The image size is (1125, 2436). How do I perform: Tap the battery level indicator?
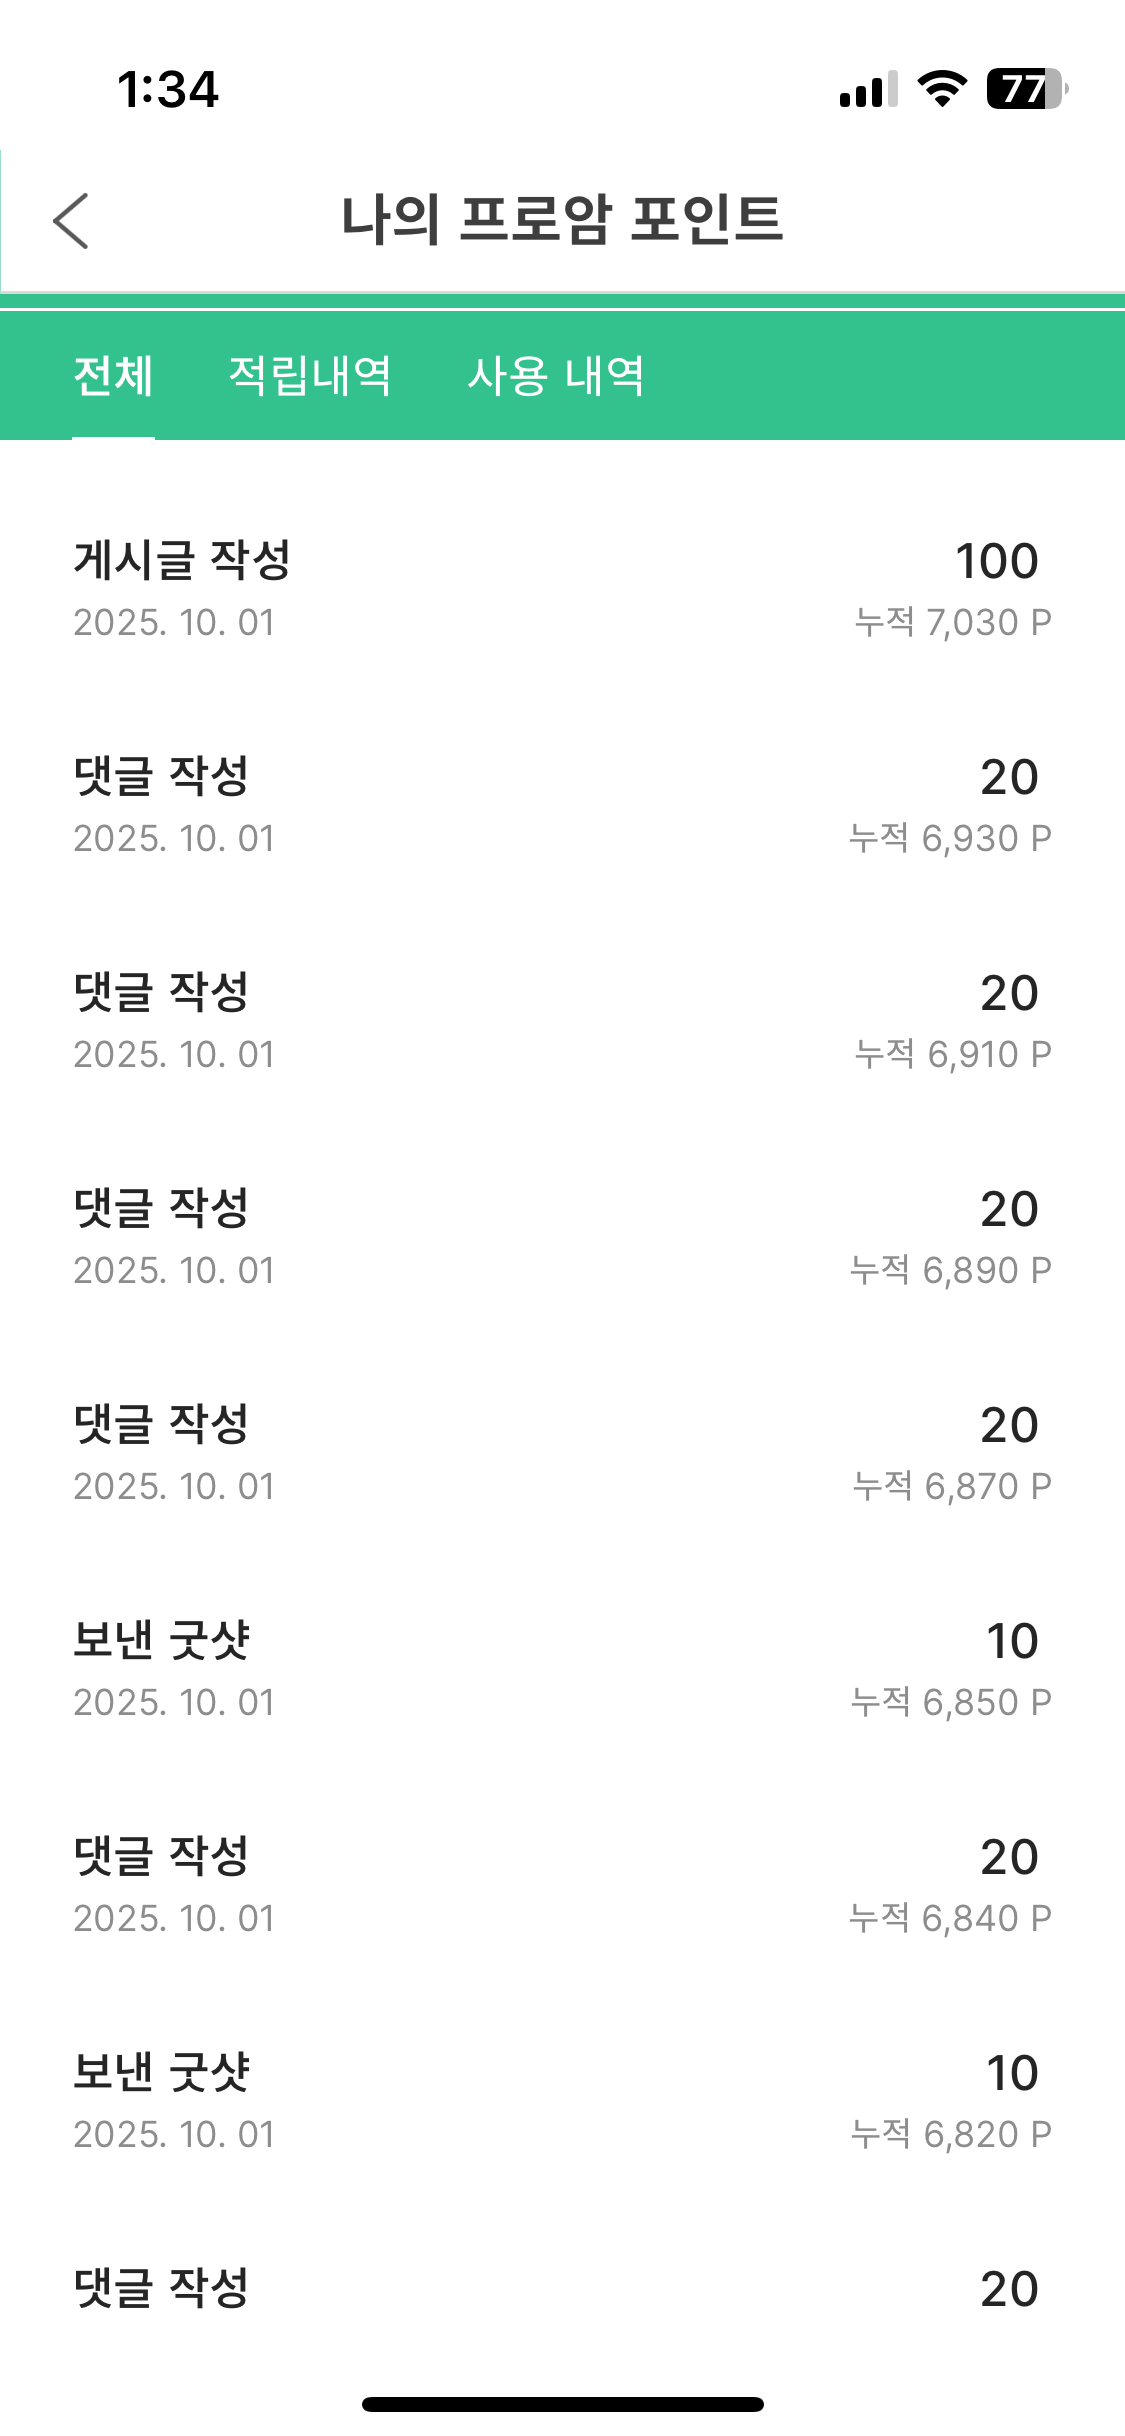click(x=1026, y=90)
